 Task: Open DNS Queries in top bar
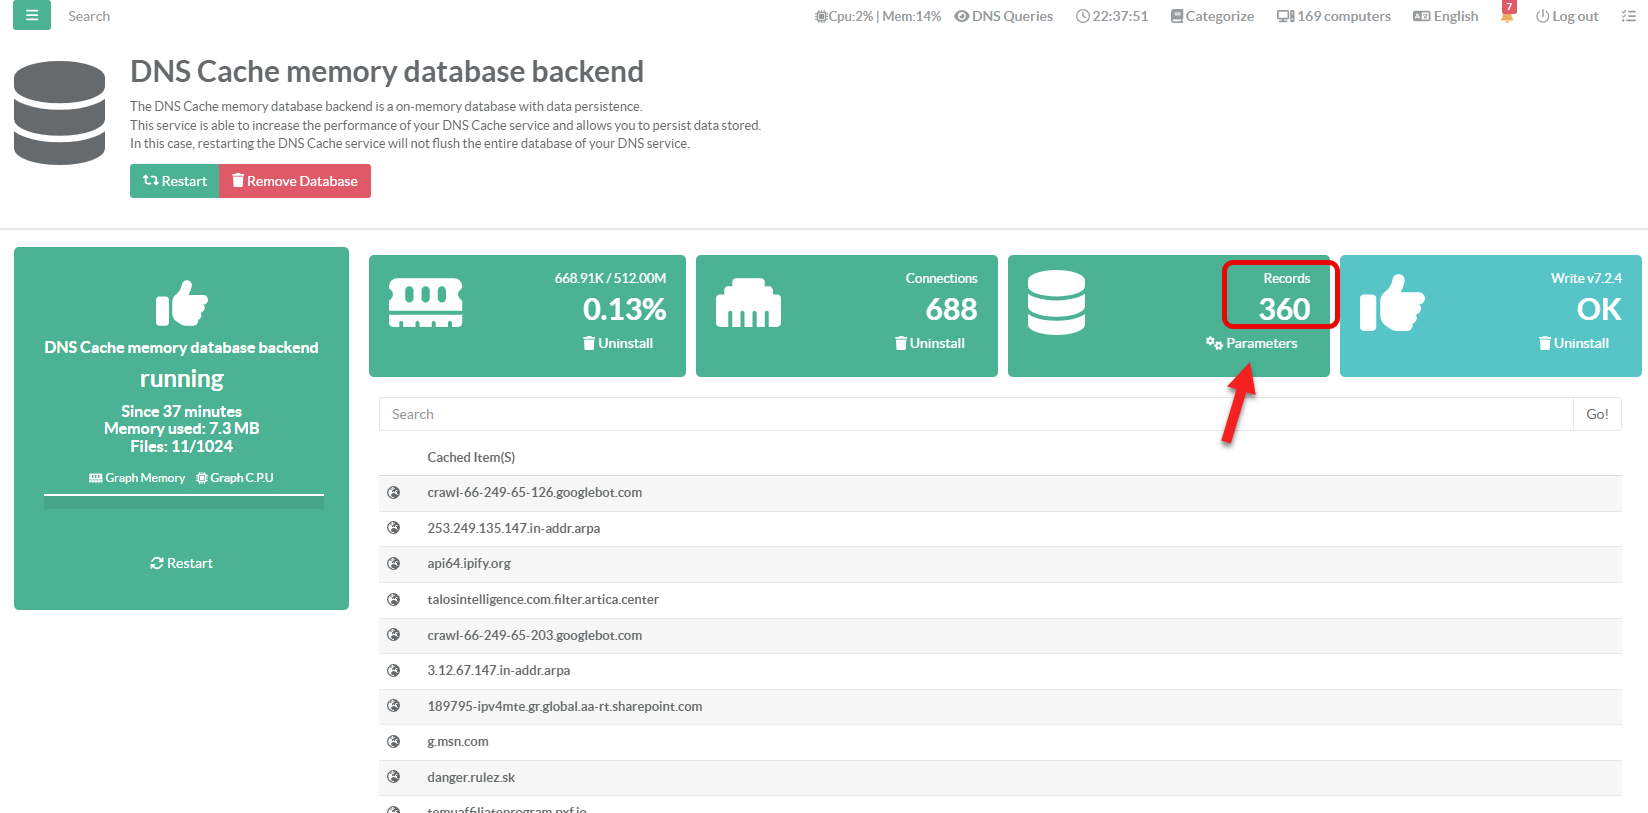point(1003,16)
